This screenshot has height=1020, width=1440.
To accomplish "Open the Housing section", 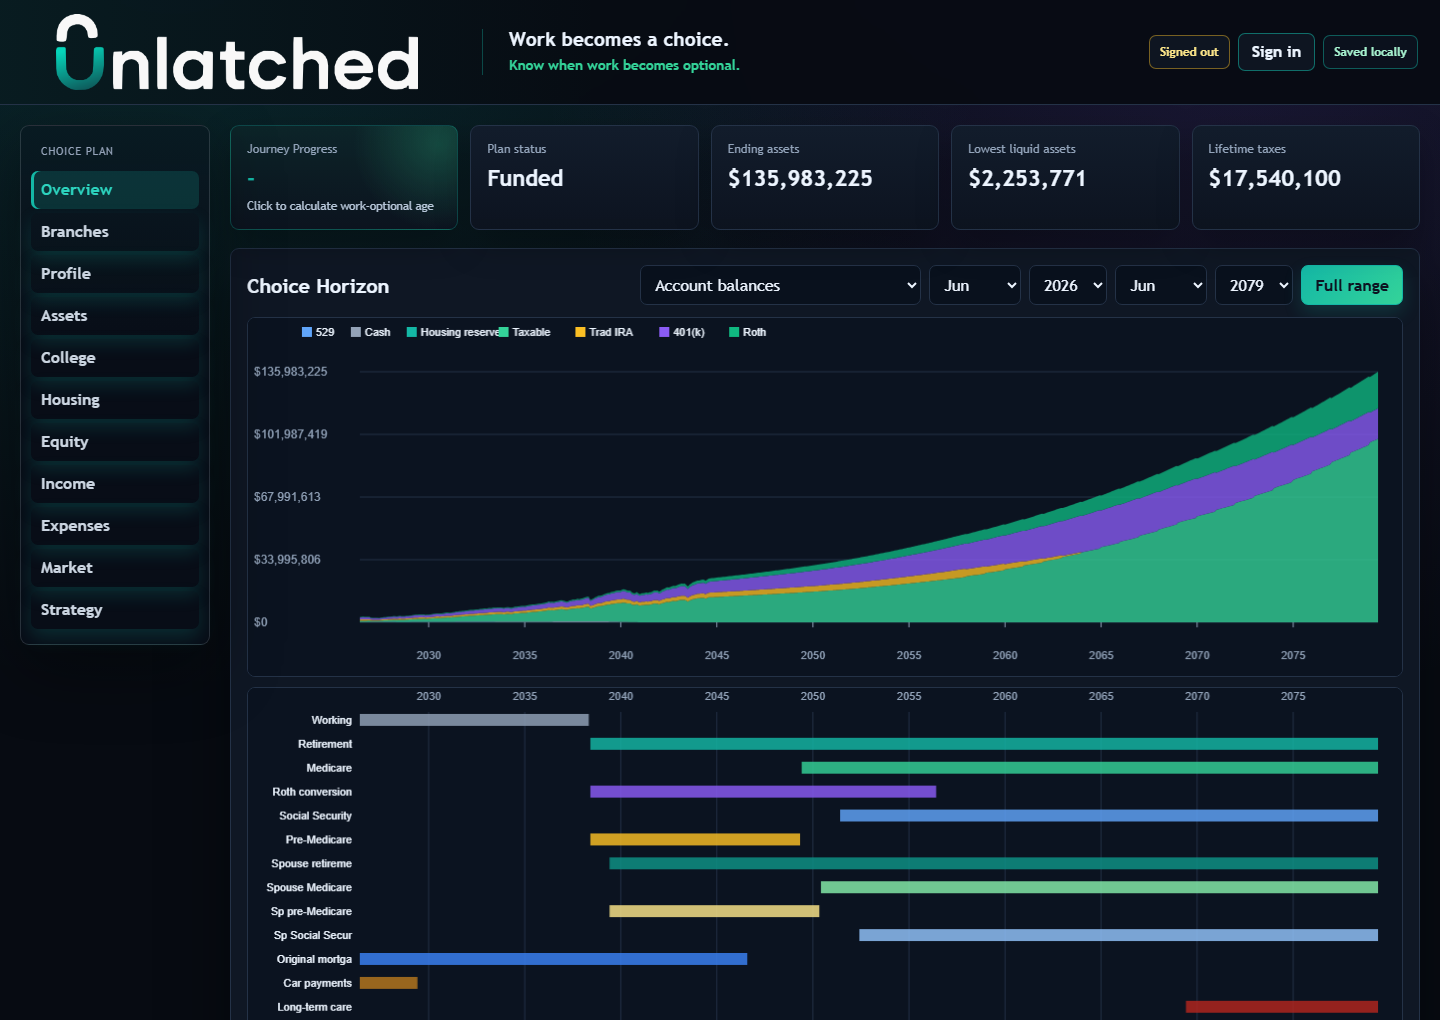I will coord(115,400).
